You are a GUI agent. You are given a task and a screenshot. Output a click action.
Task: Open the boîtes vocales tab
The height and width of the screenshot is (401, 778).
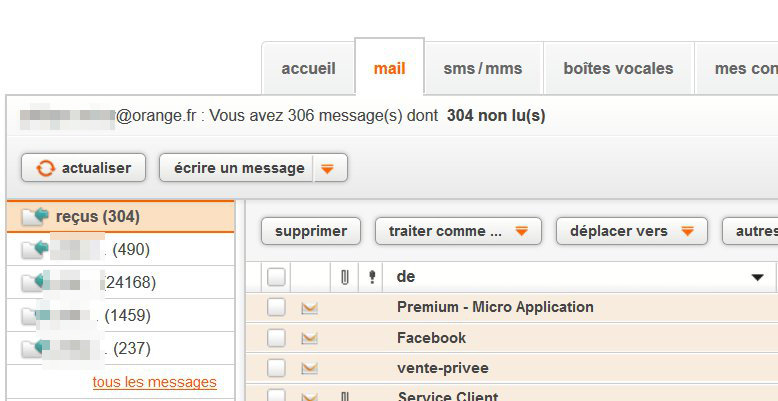pyautogui.click(x=618, y=69)
